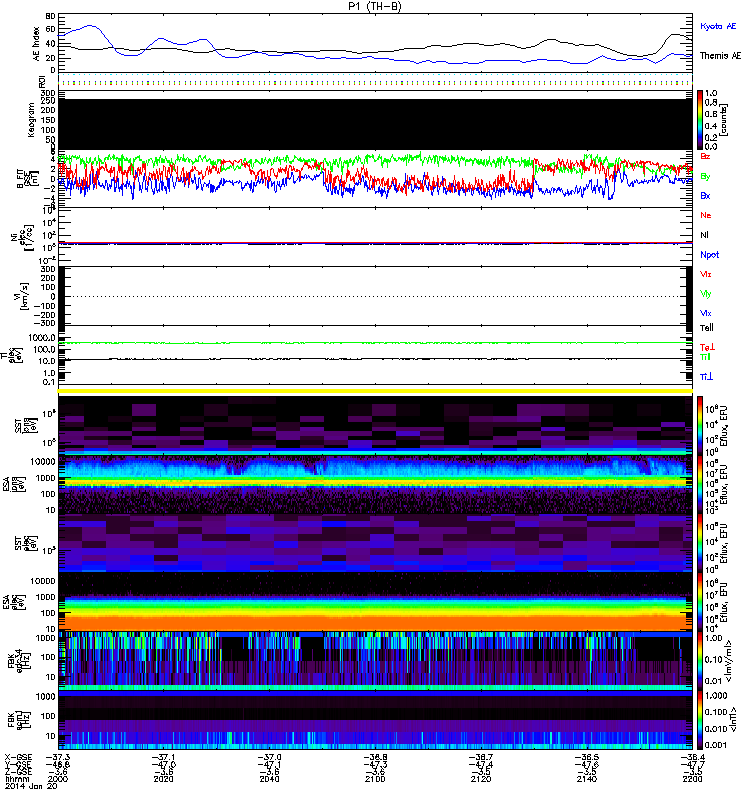Select the black Te parallel legend label
This screenshot has width=750, height=800.
tap(707, 328)
